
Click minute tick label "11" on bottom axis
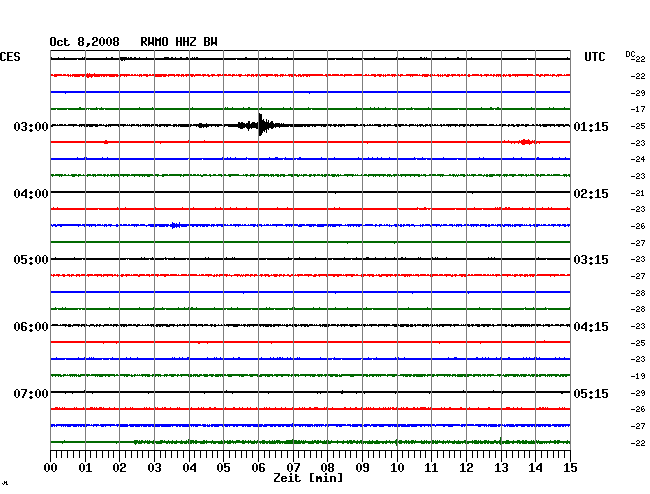click(x=431, y=468)
